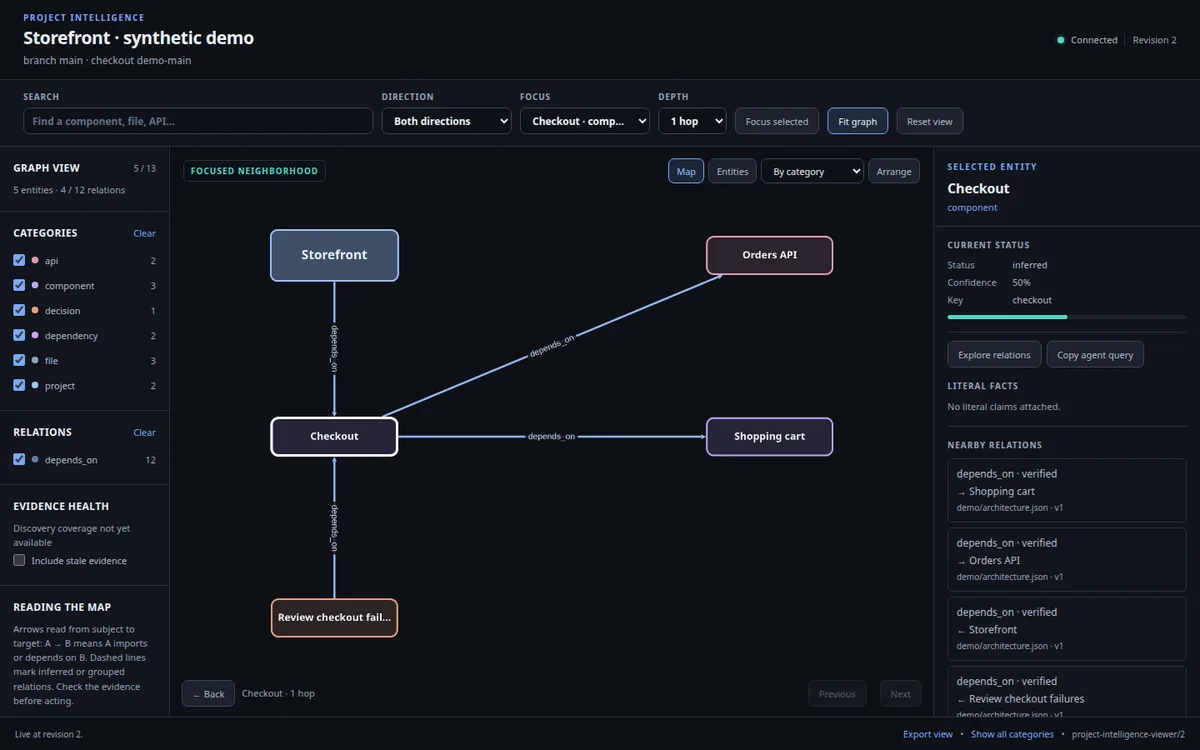
Task: Open the By category grouping dropdown
Action: 812,172
